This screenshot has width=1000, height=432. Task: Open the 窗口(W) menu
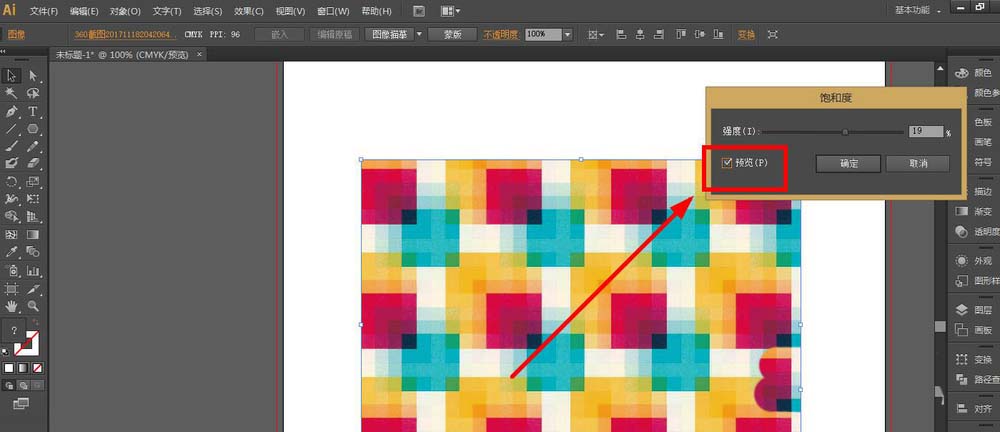(333, 11)
